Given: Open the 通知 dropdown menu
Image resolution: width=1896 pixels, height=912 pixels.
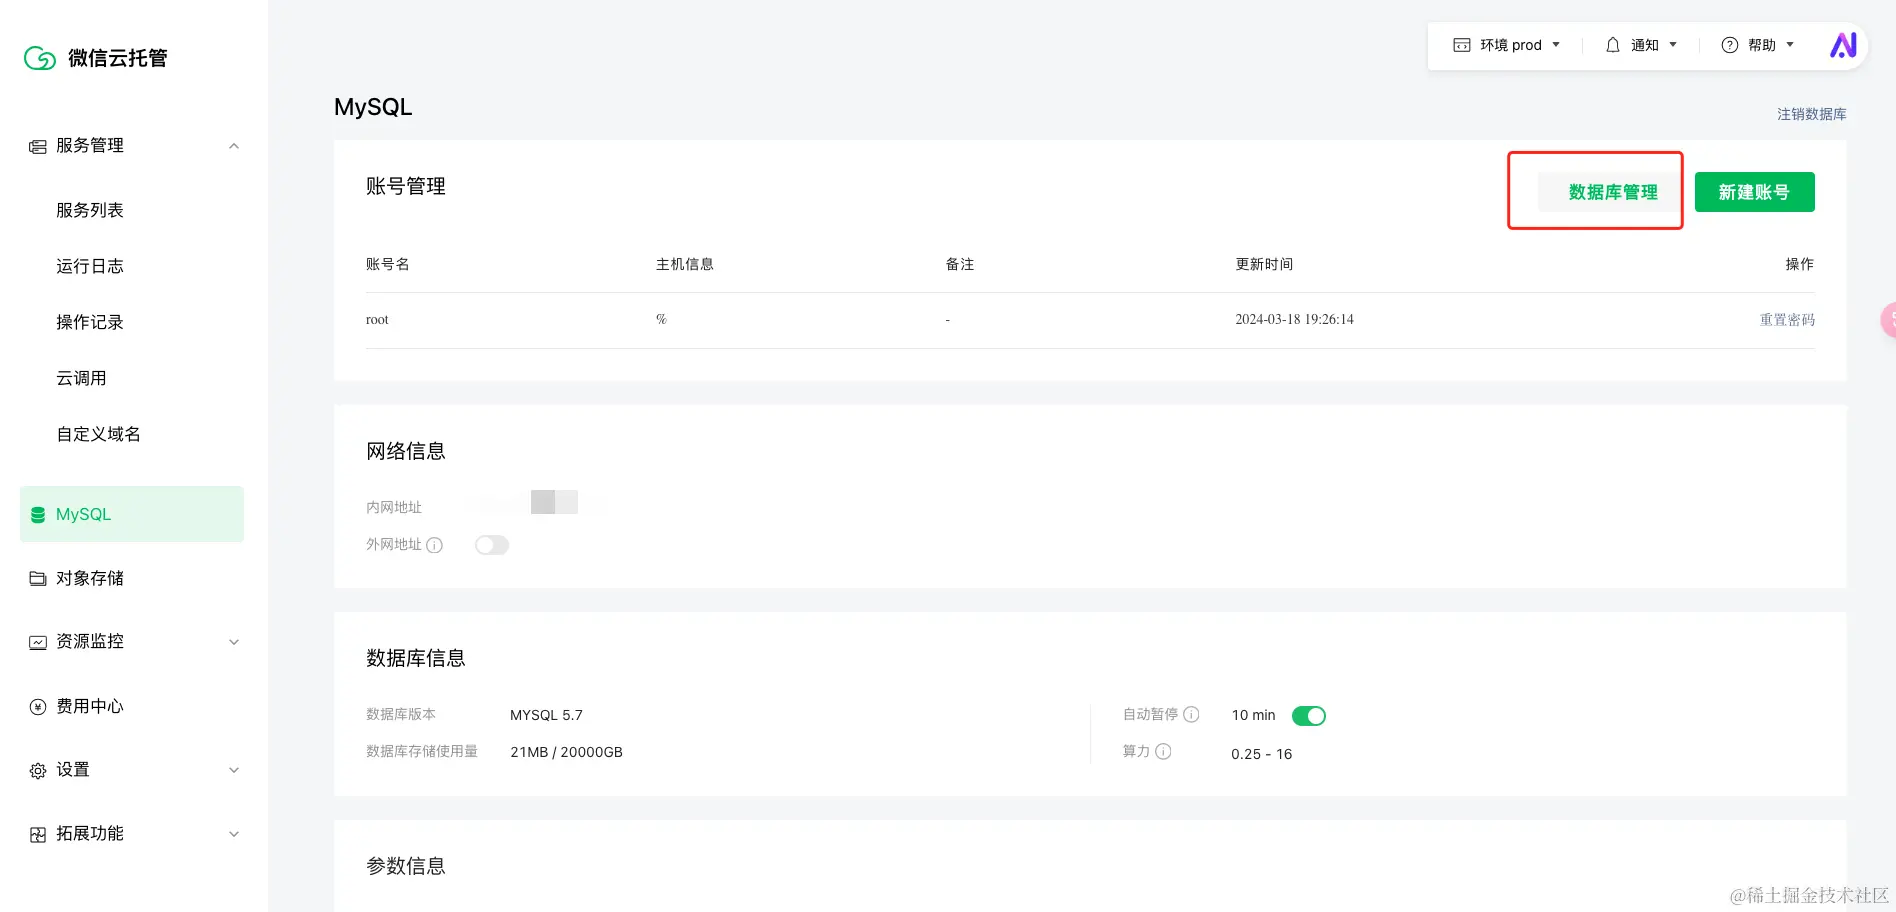Looking at the screenshot, I should pos(1641,45).
